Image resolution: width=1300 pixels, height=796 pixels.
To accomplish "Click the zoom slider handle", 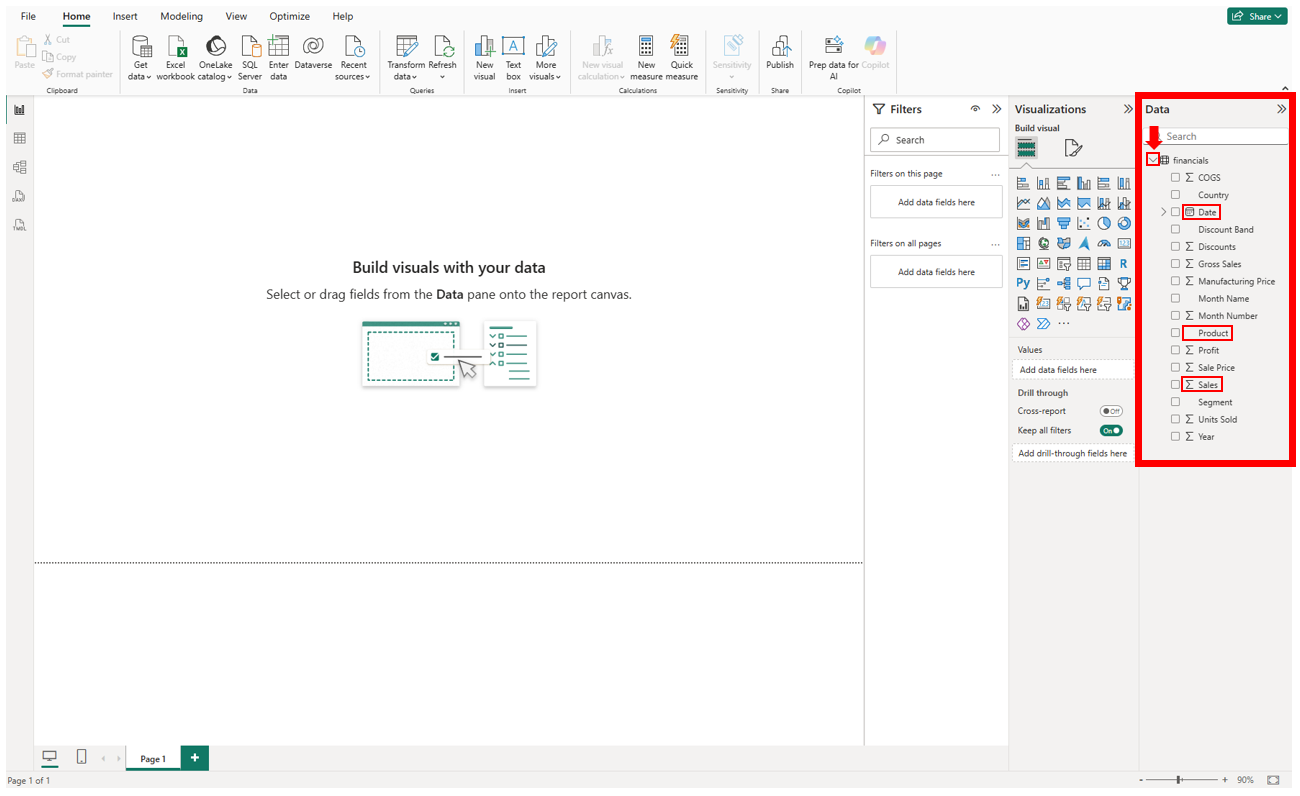I will pyautogui.click(x=1179, y=779).
